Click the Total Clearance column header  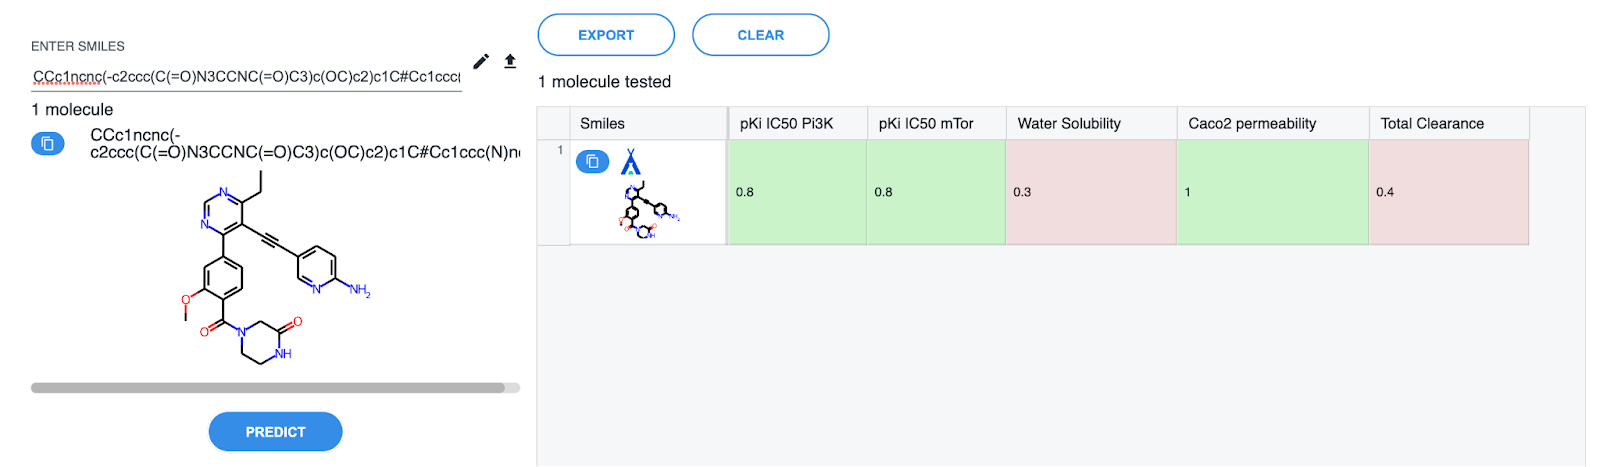pos(1432,124)
